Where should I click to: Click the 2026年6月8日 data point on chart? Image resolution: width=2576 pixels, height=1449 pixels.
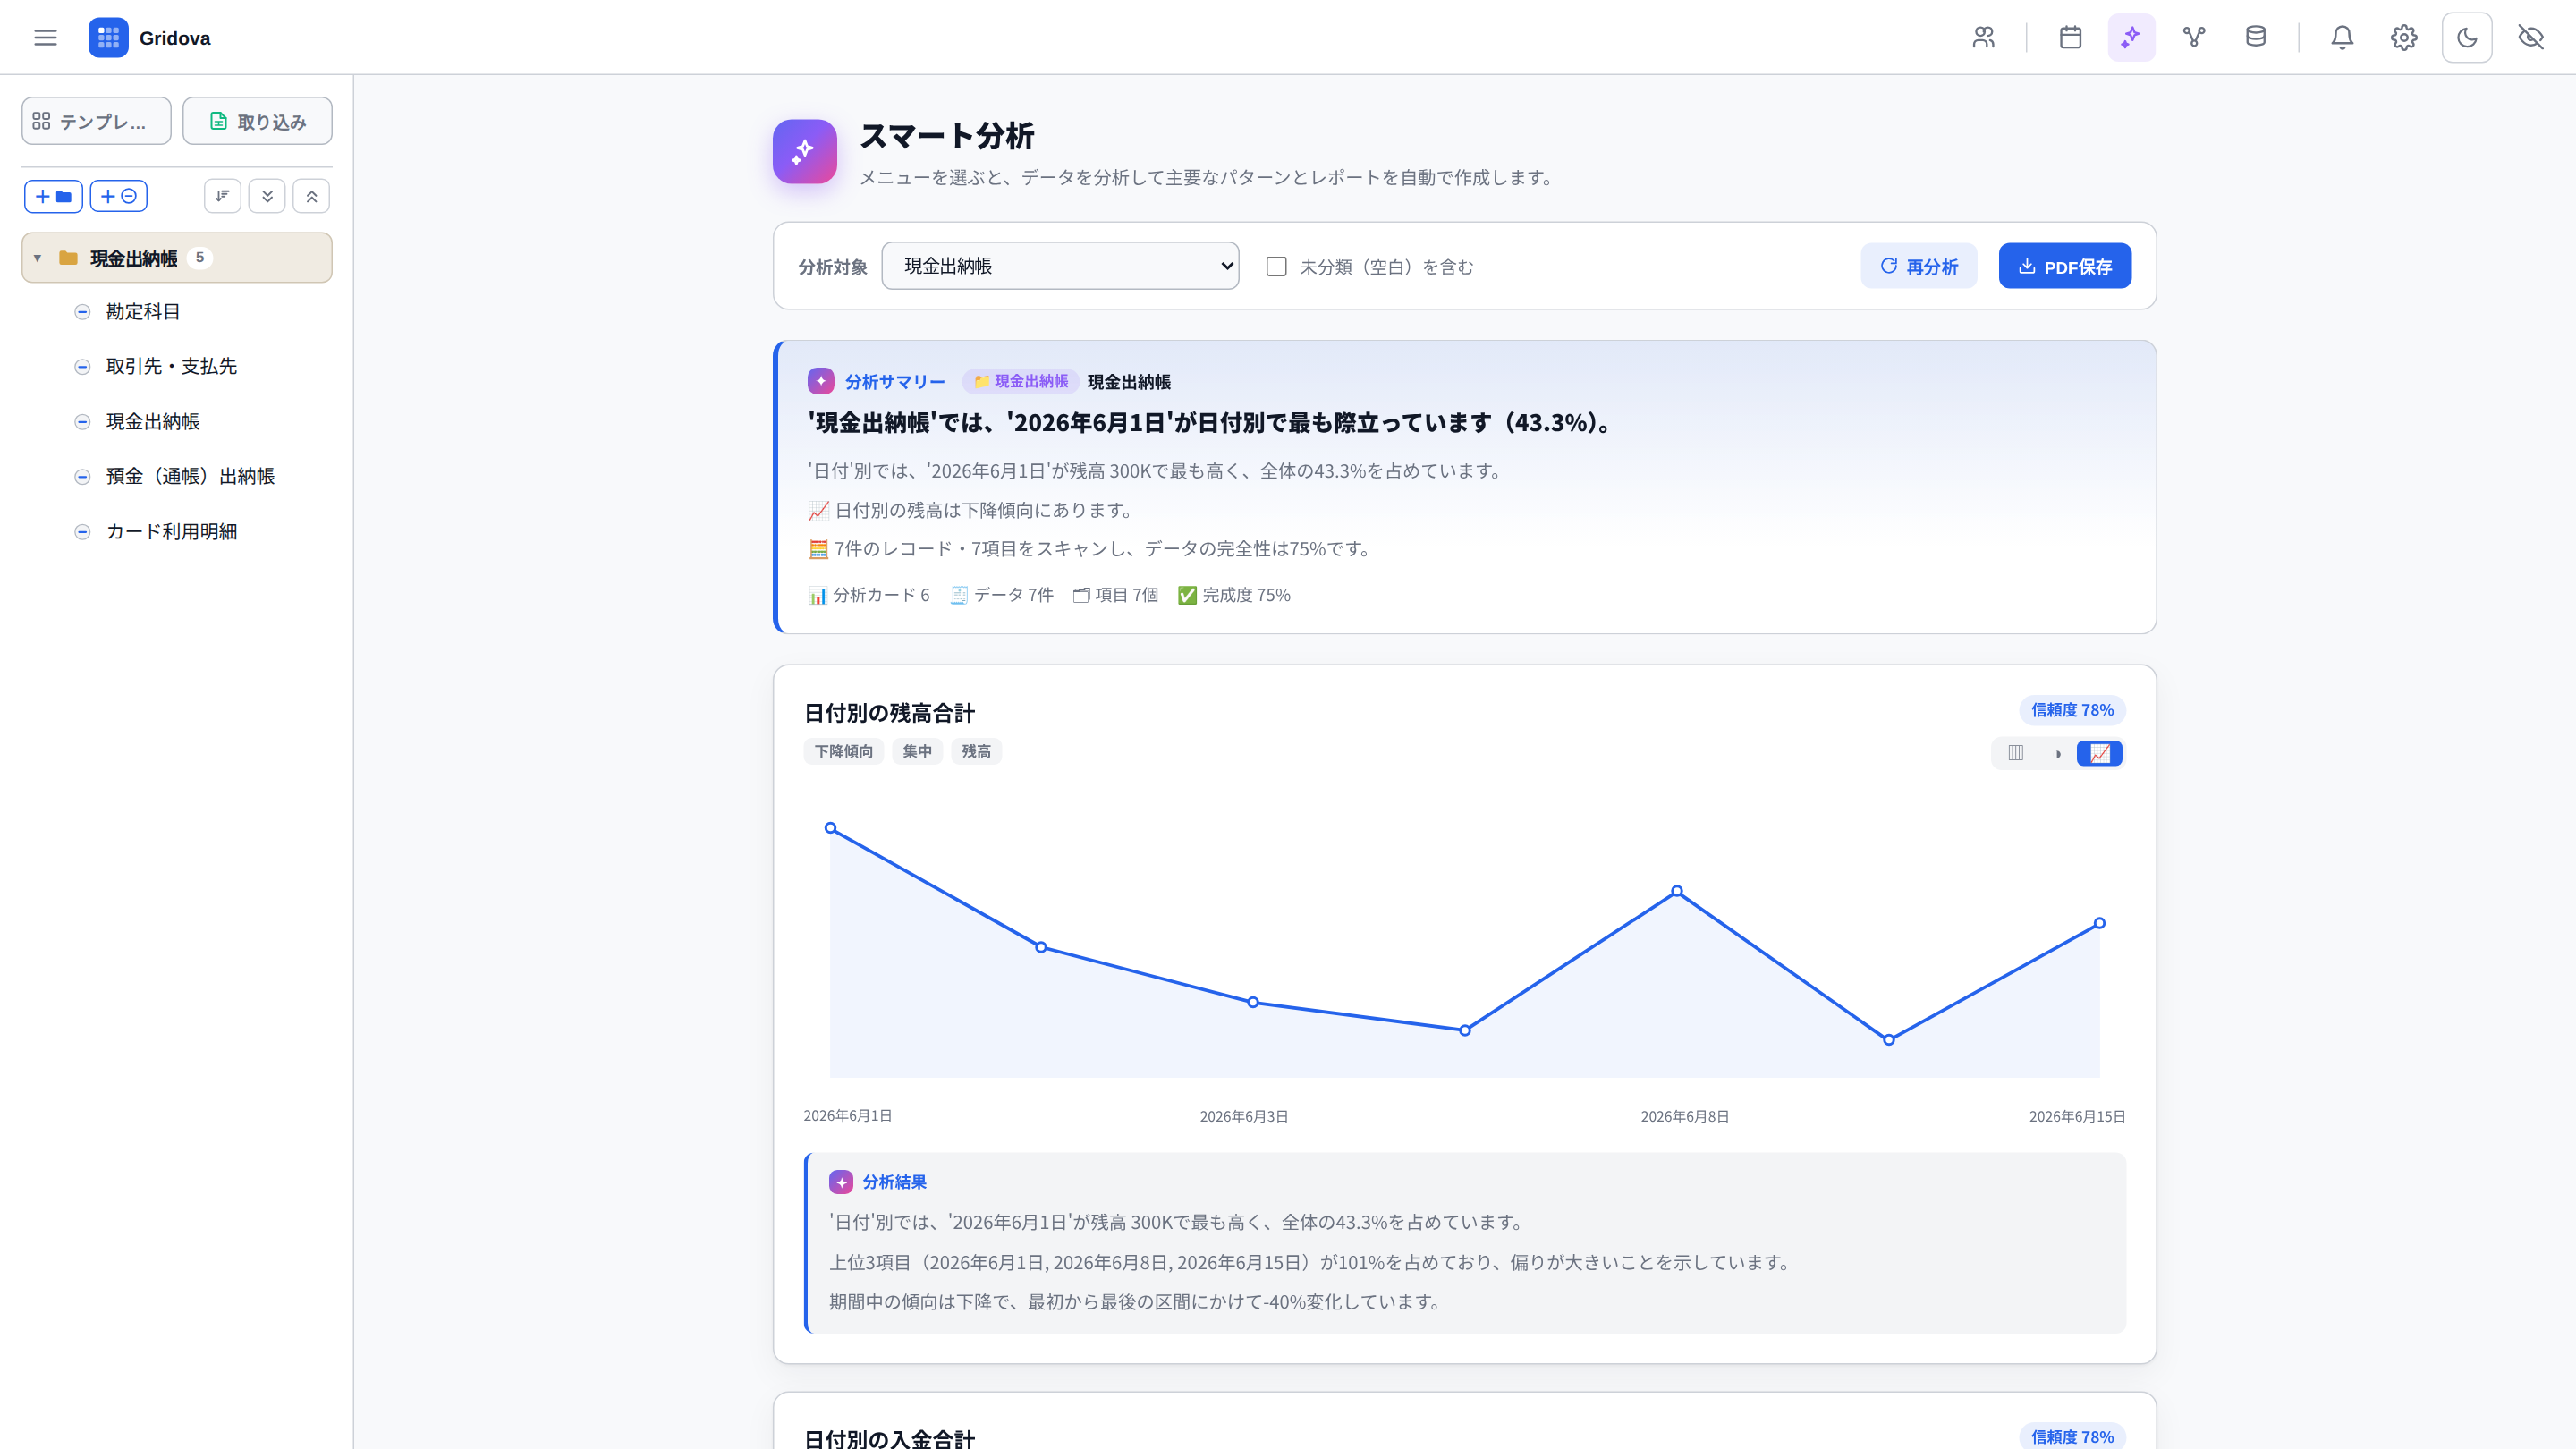tap(1677, 891)
